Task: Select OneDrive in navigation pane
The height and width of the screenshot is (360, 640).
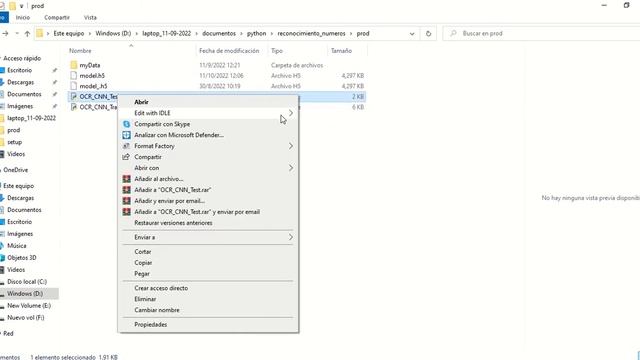Action: tap(16, 170)
